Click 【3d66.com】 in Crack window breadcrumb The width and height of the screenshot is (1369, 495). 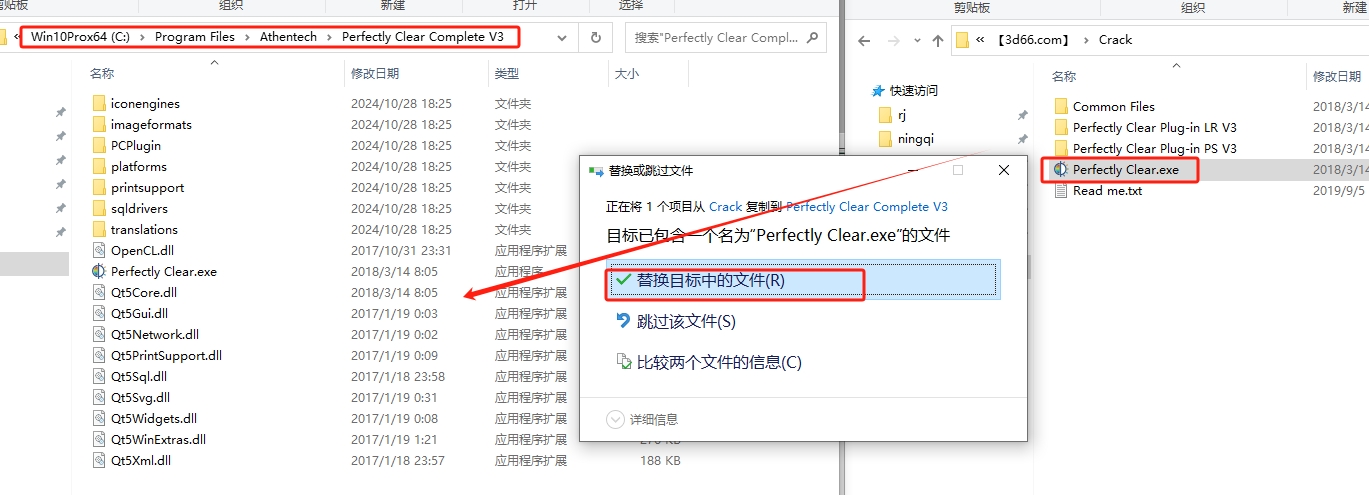pyautogui.click(x=1032, y=40)
